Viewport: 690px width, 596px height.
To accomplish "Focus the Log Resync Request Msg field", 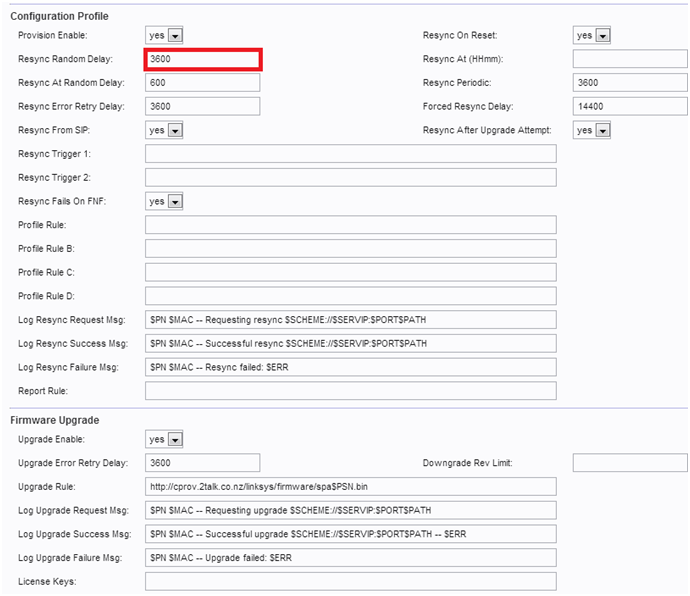I will (350, 320).
